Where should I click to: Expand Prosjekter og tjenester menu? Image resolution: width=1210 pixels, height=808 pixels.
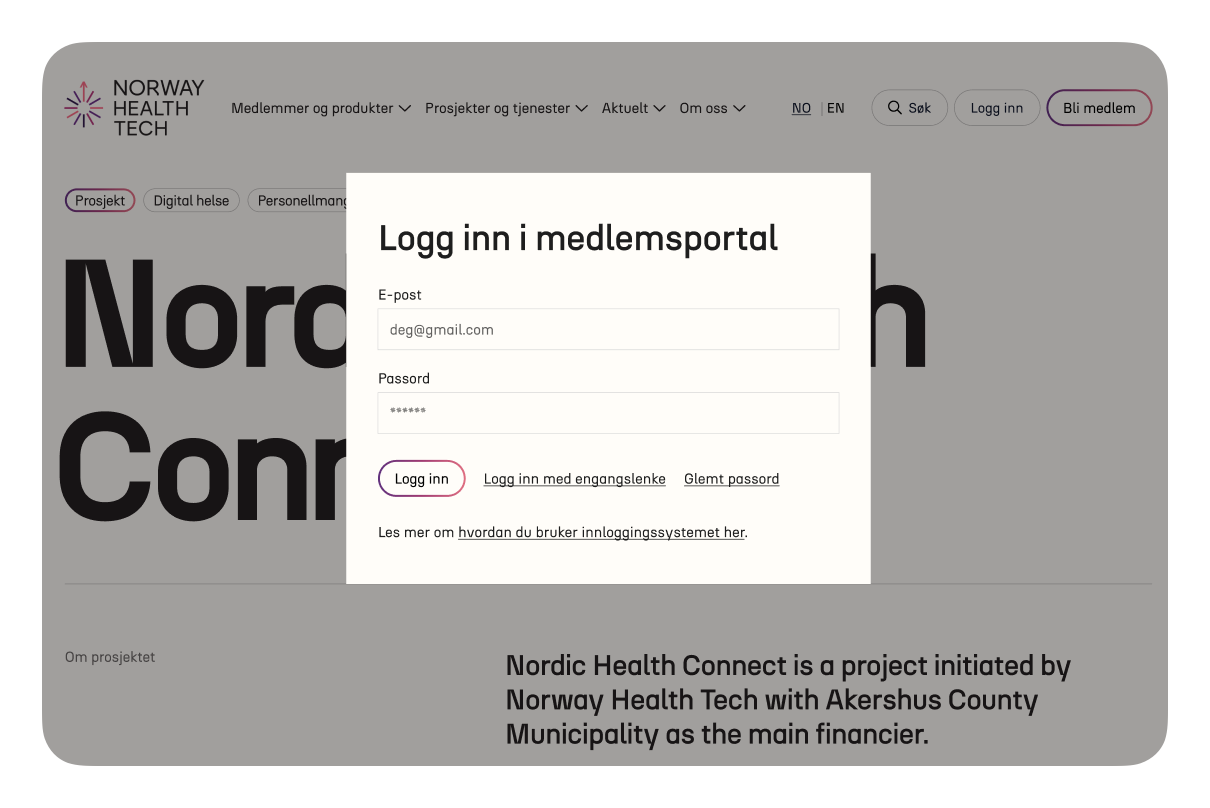506,108
